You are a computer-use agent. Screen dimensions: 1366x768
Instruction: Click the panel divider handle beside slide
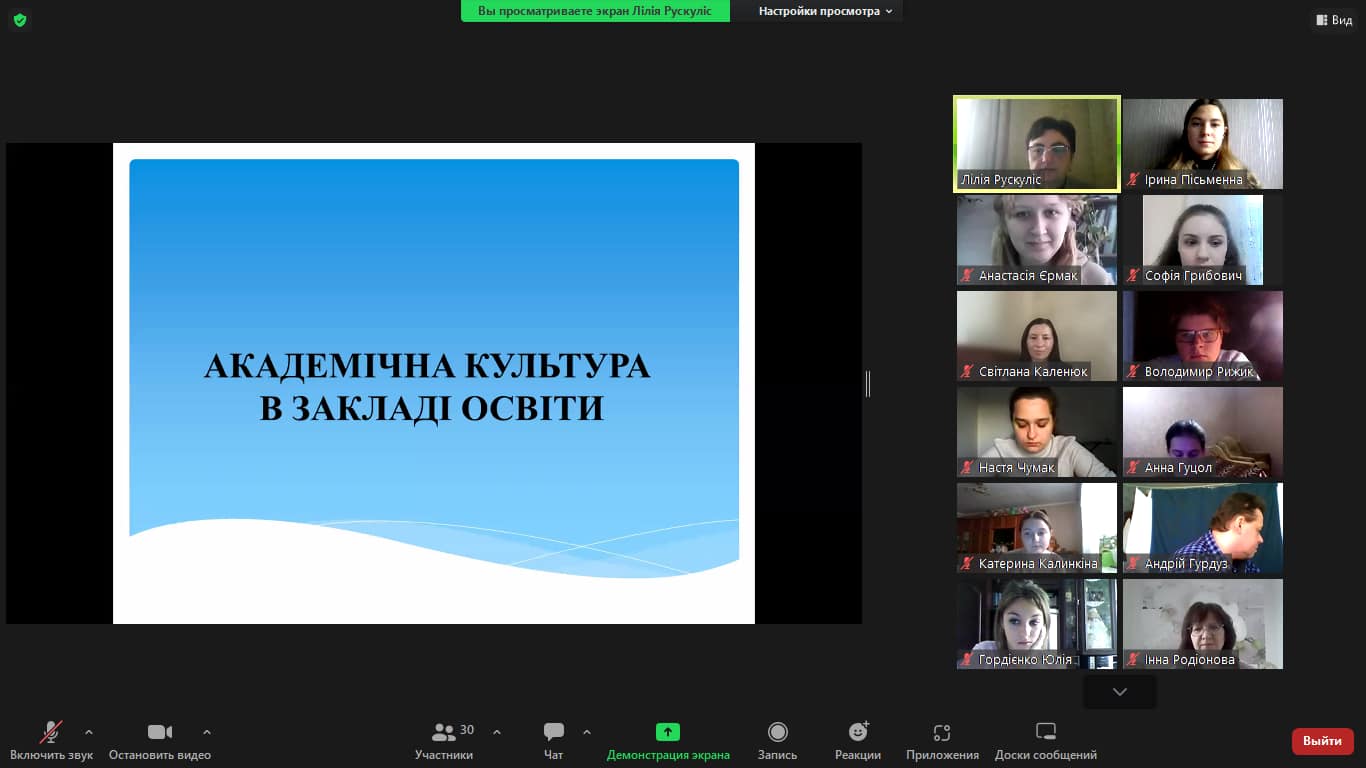pyautogui.click(x=868, y=383)
